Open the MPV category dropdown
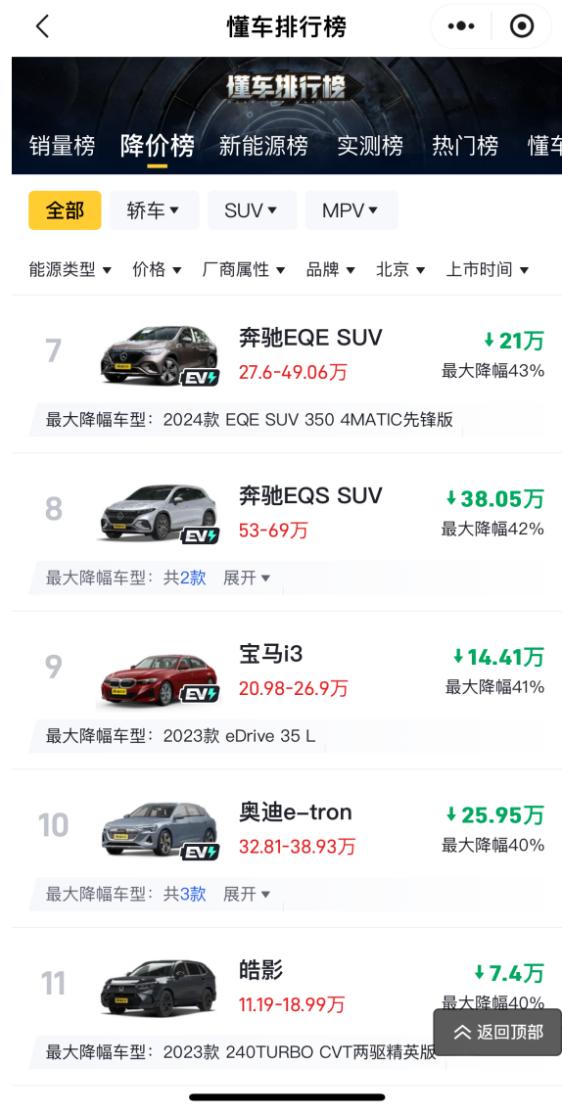The image size is (562, 1112). 351,211
